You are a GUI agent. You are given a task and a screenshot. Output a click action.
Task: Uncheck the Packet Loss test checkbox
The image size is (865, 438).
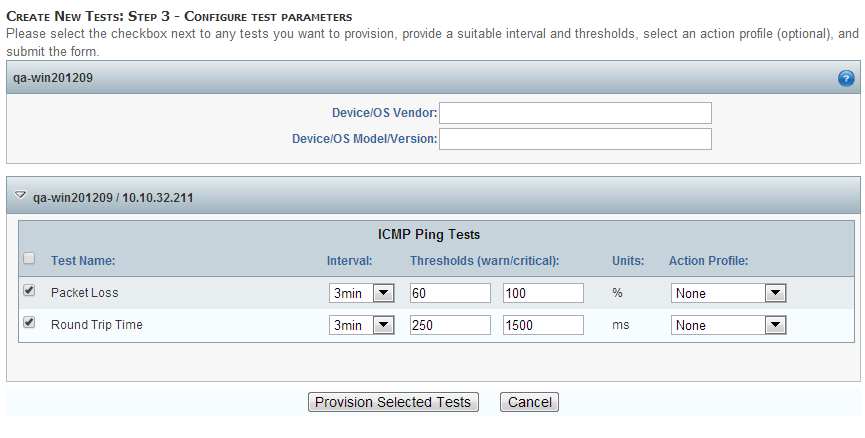coord(29,292)
